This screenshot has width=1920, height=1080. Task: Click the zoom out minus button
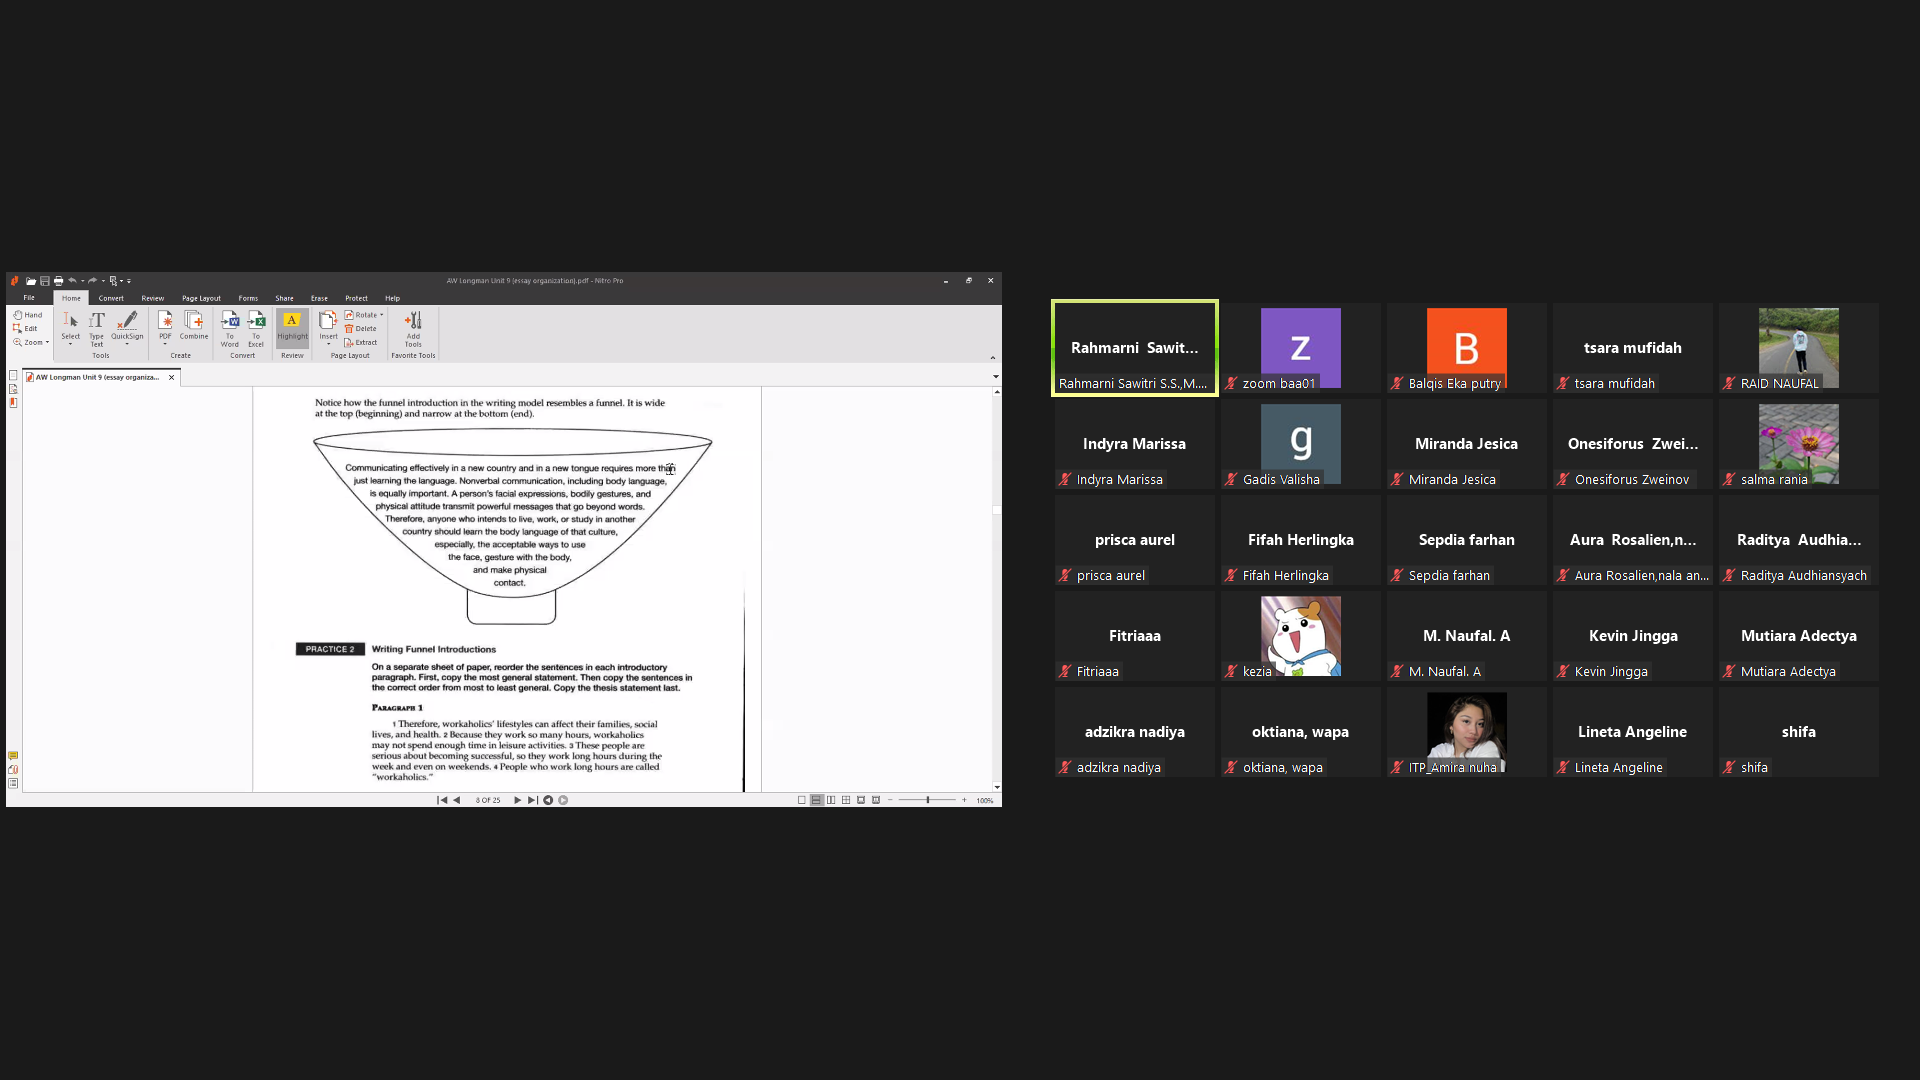click(x=890, y=800)
